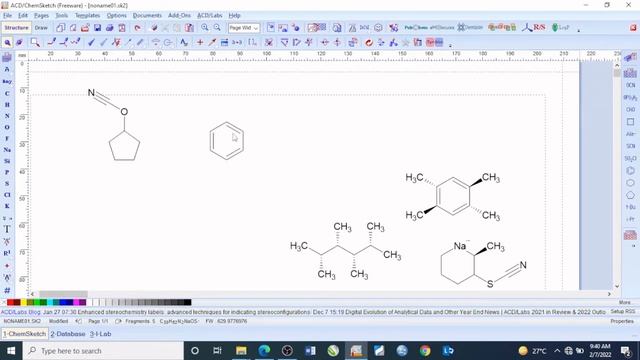640x360 pixels.
Task: Open the ACD/Labs Blog link
Action: pyautogui.click(x=21, y=312)
